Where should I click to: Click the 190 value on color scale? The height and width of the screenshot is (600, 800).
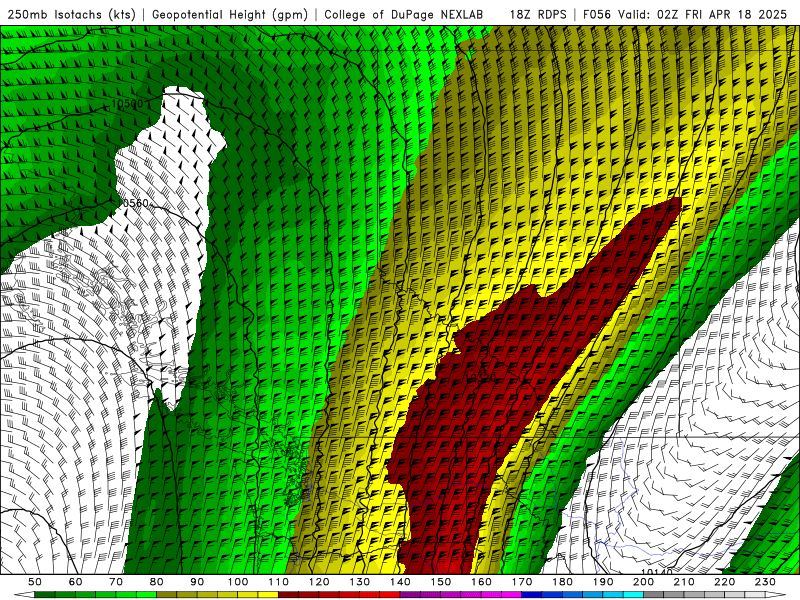(x=603, y=582)
